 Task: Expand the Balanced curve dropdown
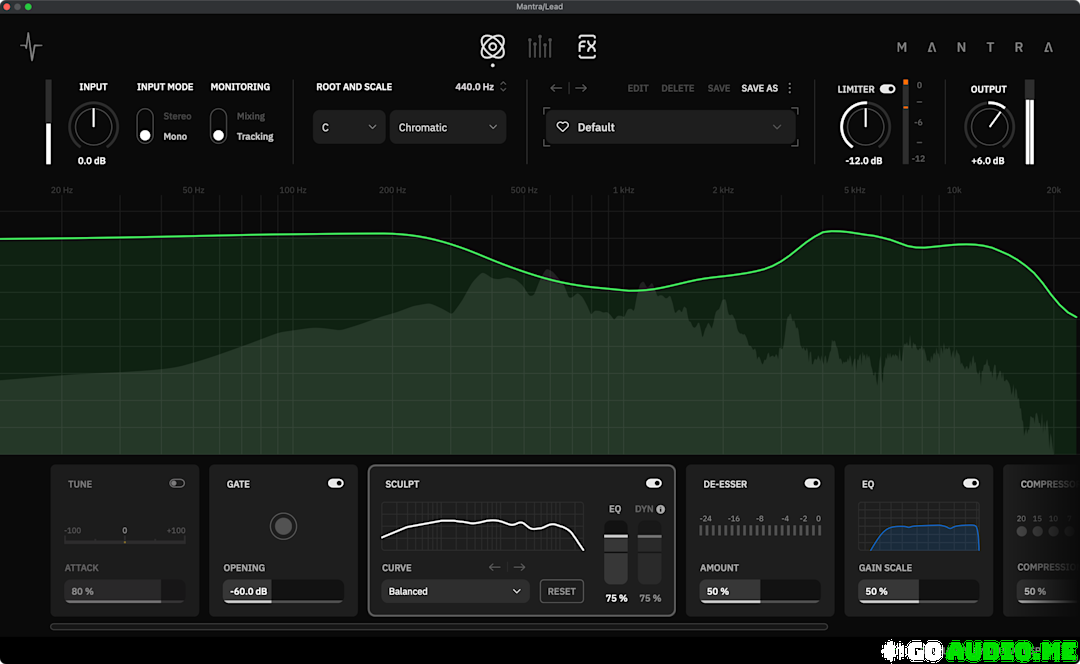point(455,591)
